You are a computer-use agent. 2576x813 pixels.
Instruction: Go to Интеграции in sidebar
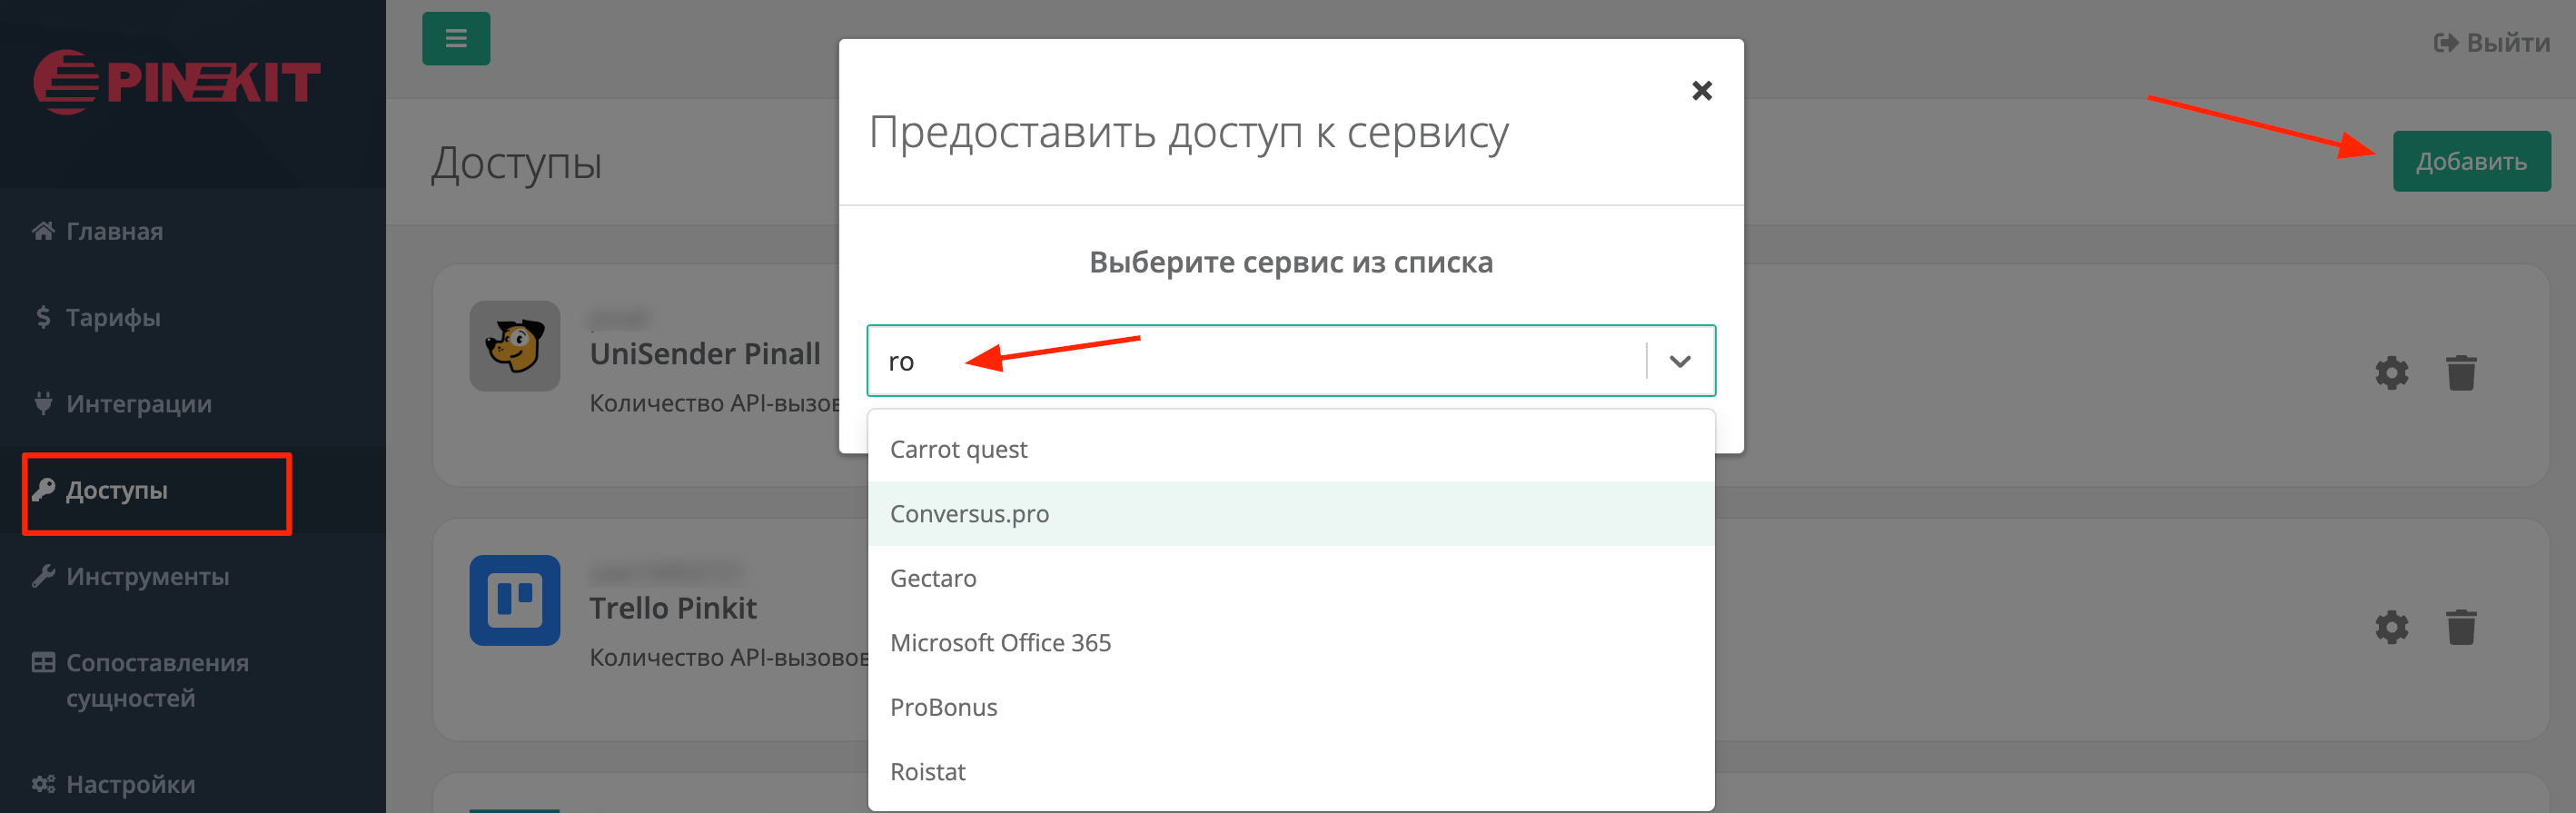[138, 404]
